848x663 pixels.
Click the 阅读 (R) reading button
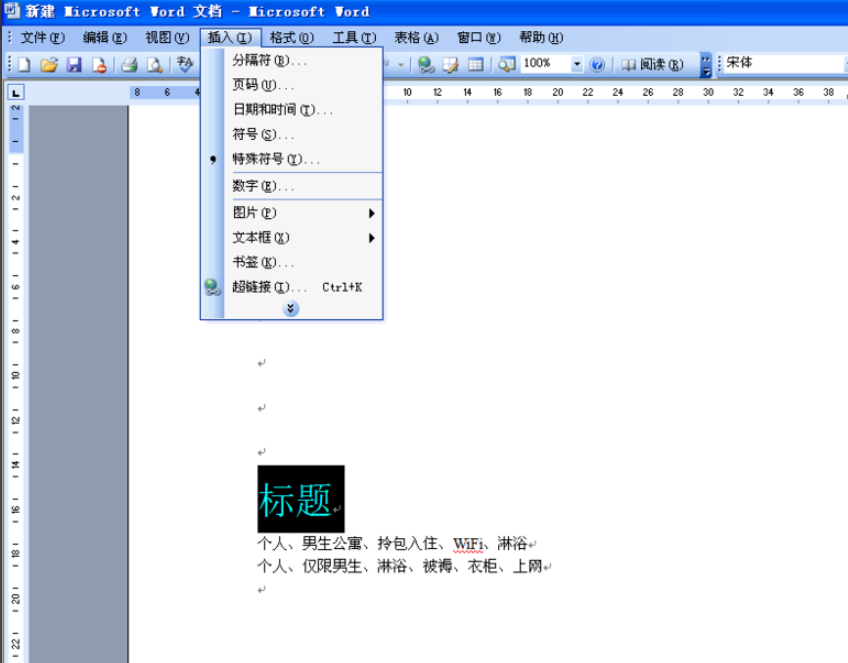[653, 65]
